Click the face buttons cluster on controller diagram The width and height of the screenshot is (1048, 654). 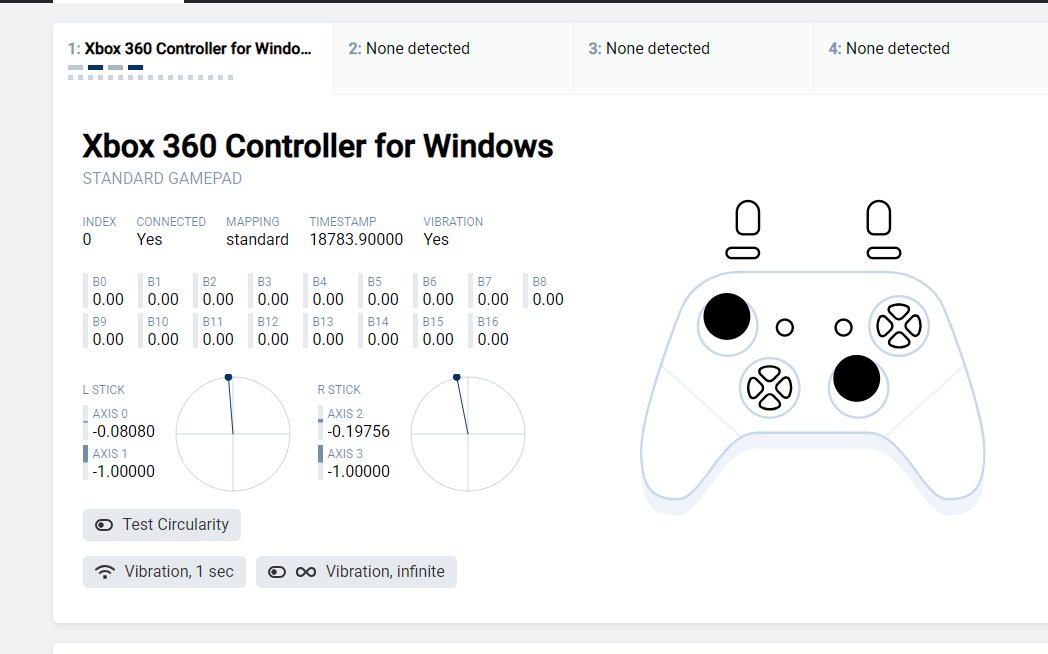[x=897, y=325]
